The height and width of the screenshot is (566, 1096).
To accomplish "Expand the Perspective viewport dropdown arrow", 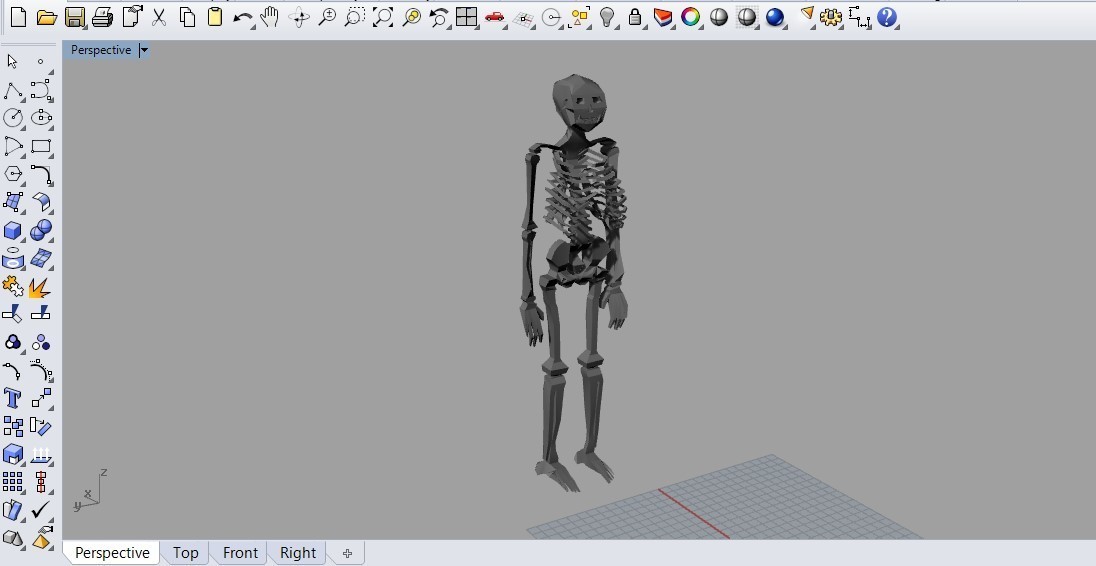I will point(144,50).
